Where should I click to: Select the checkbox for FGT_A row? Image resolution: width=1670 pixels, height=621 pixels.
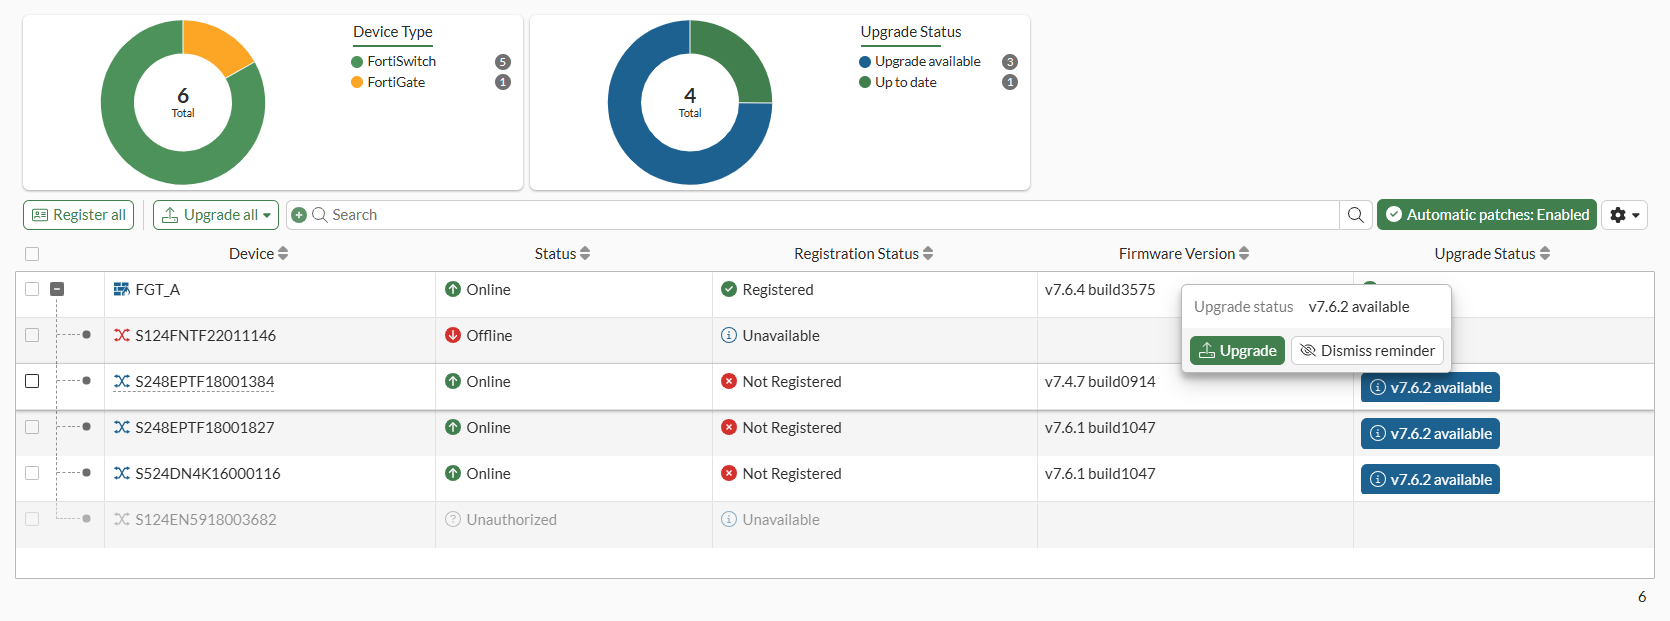click(x=32, y=289)
